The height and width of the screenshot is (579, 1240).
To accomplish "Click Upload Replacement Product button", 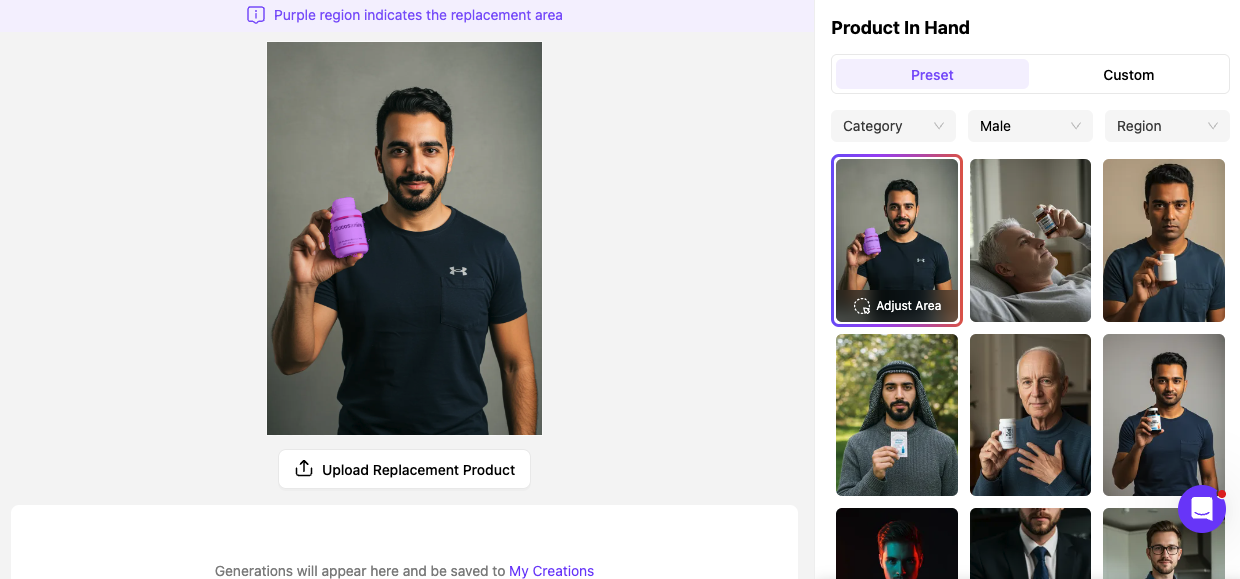I will [404, 469].
